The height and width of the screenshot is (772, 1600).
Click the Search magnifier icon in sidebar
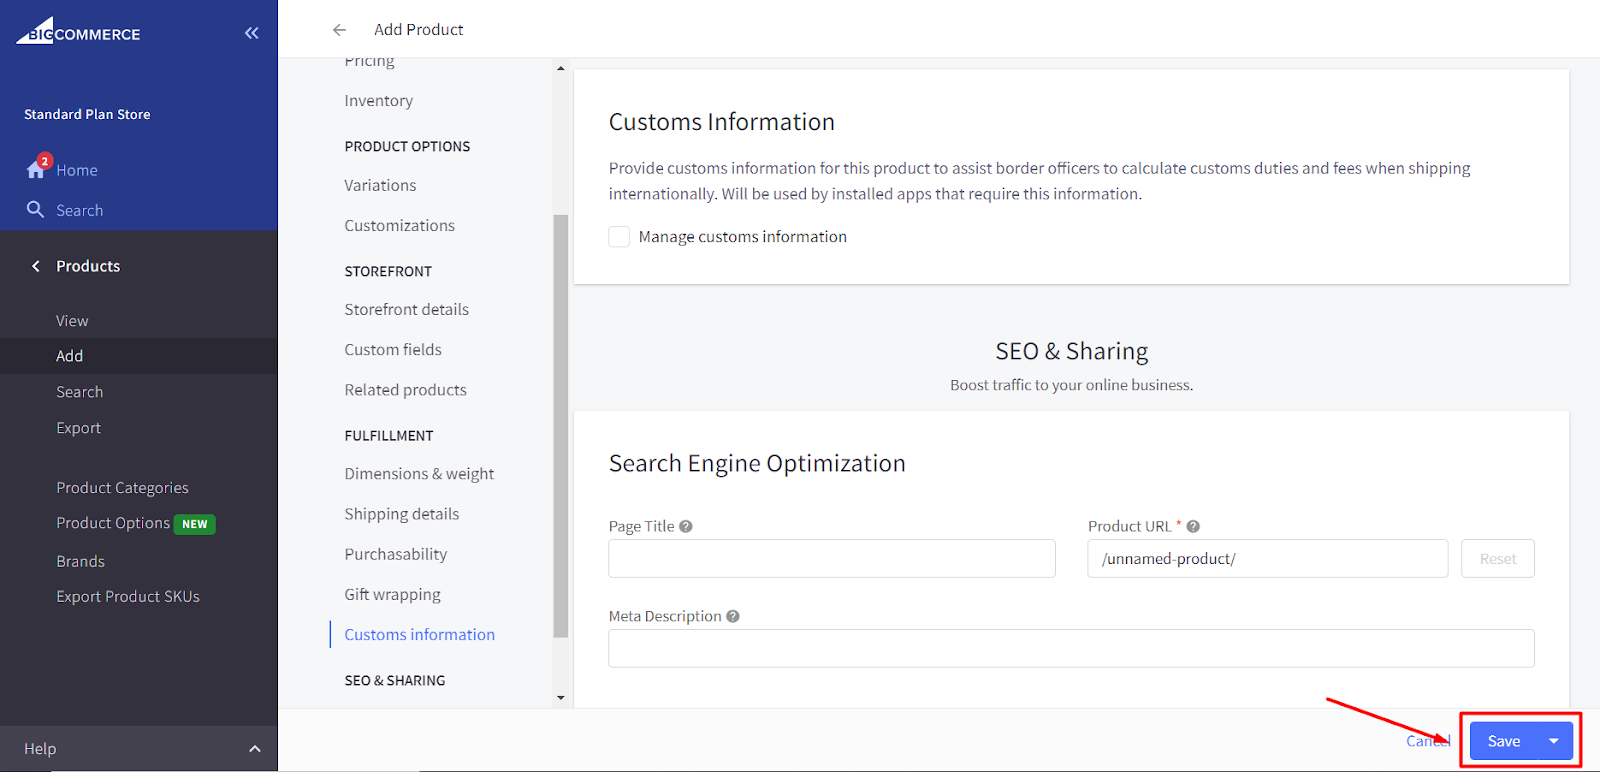point(36,210)
